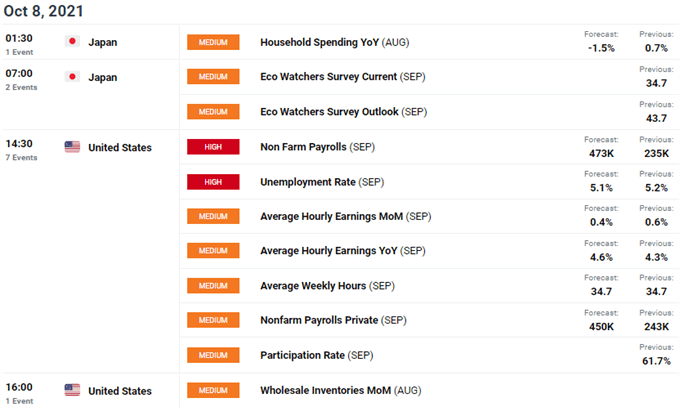Click MEDIUM badge next to Household Spending YoY

pos(213,42)
